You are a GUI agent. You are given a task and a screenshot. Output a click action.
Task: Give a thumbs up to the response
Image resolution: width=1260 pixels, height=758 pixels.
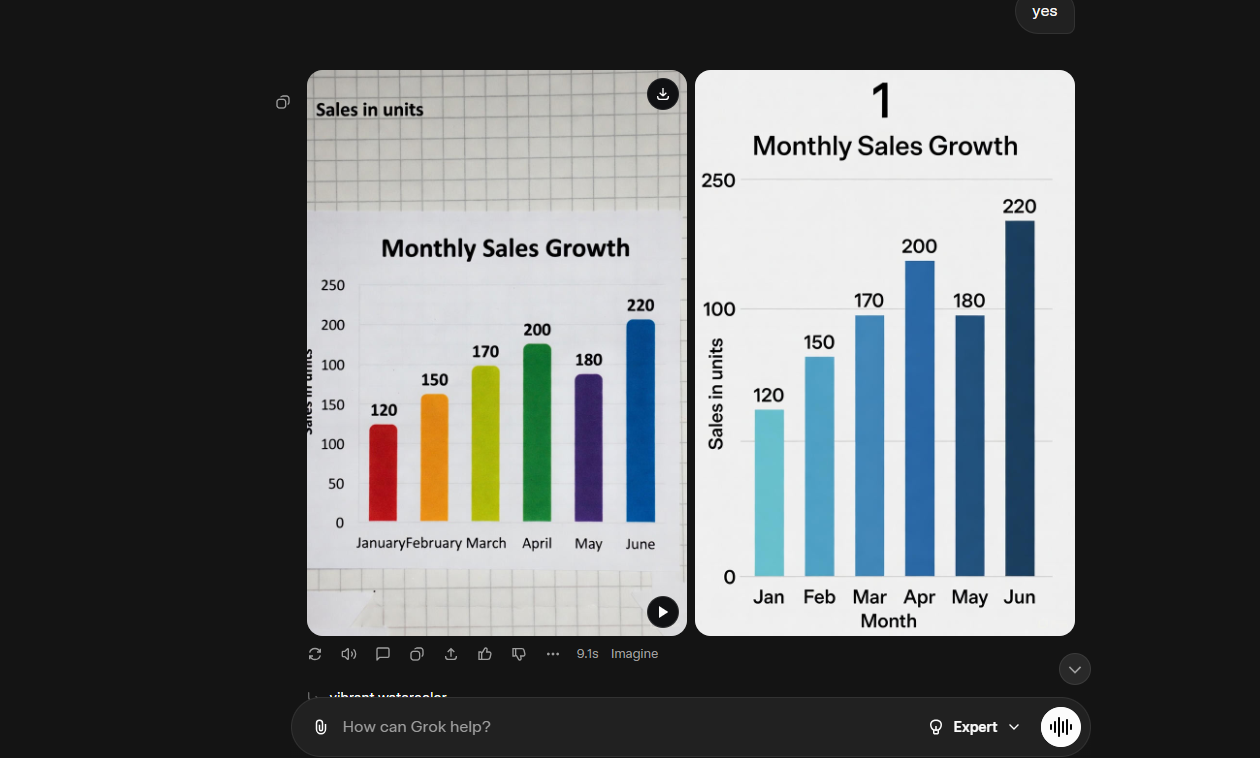(x=485, y=653)
